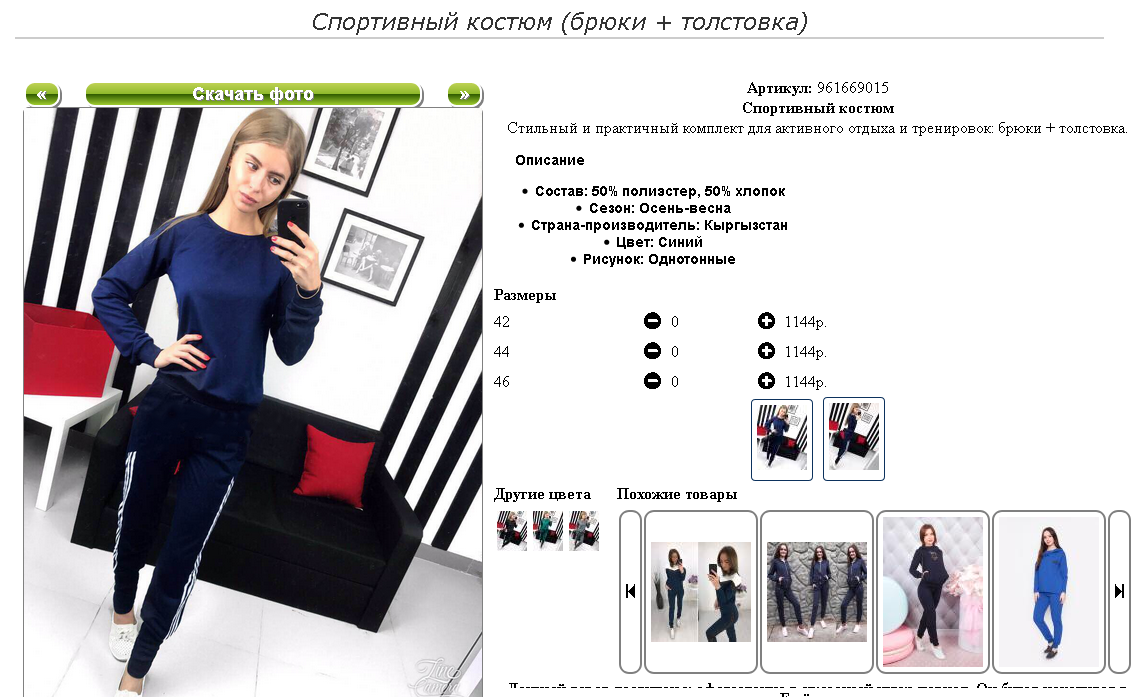
Task: Choose the green color variant thumbnail
Action: [548, 531]
